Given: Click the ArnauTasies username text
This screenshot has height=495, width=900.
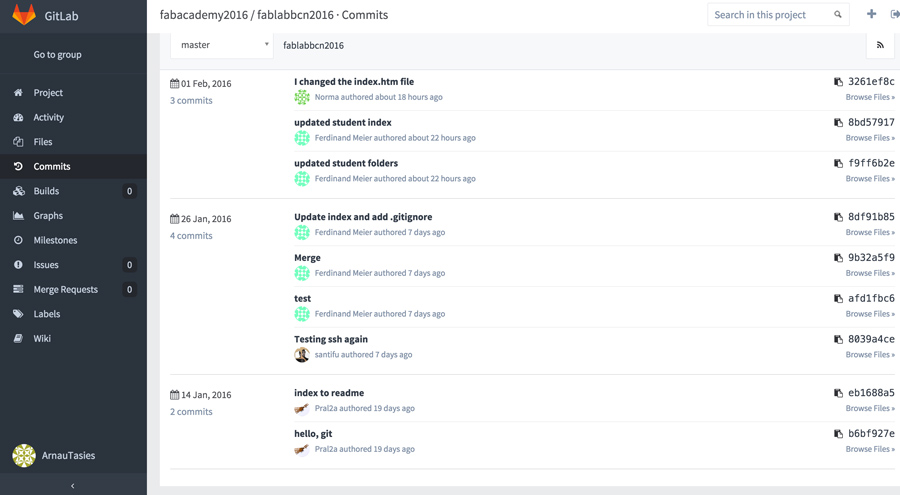Looking at the screenshot, I should tap(68, 455).
